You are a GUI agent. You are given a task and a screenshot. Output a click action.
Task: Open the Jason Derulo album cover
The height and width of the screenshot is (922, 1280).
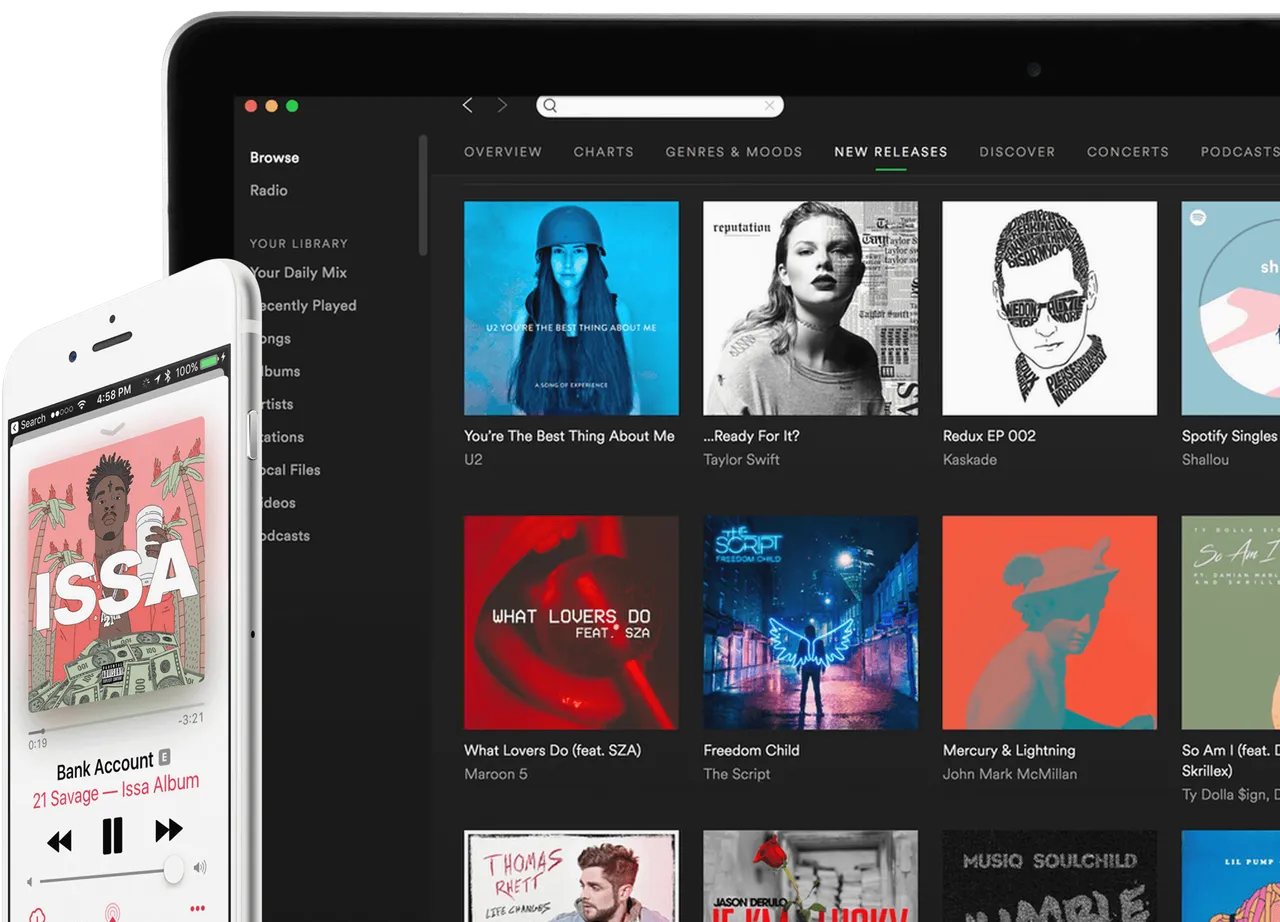click(x=810, y=876)
